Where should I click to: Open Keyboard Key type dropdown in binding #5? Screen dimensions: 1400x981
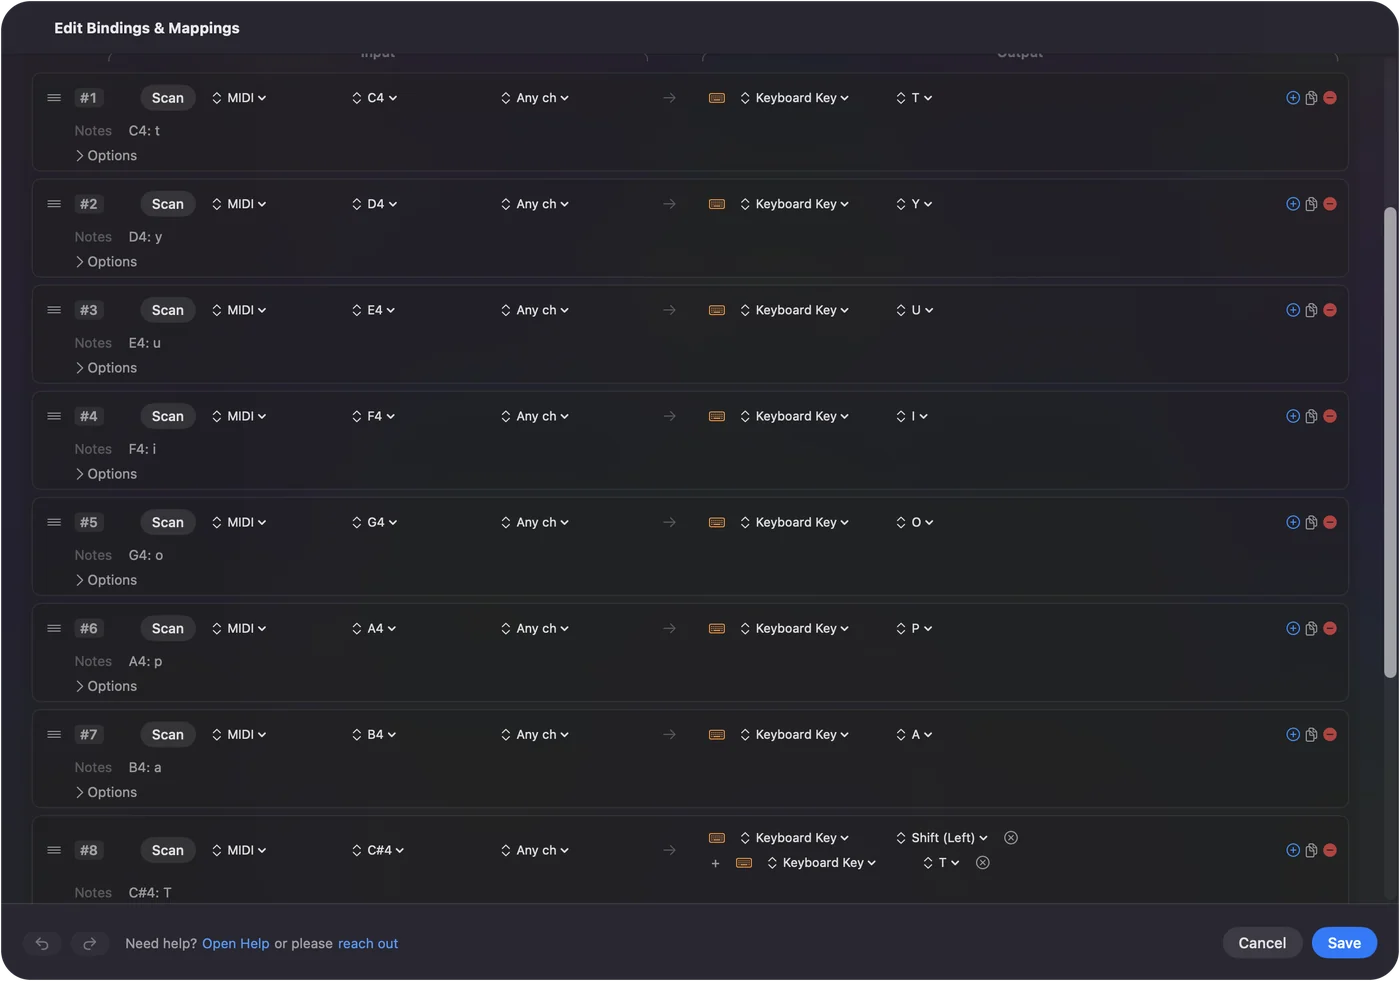(795, 522)
